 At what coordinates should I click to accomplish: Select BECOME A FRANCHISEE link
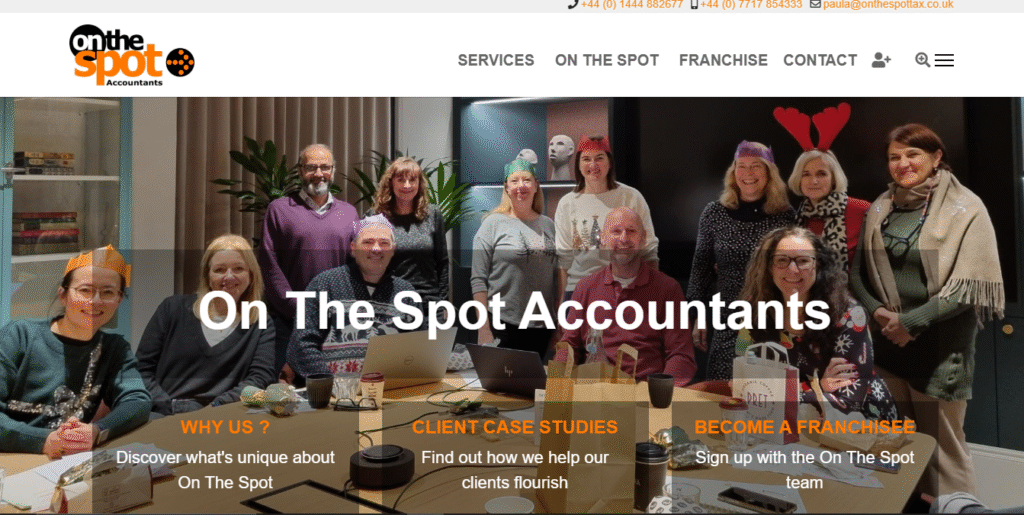coord(805,427)
